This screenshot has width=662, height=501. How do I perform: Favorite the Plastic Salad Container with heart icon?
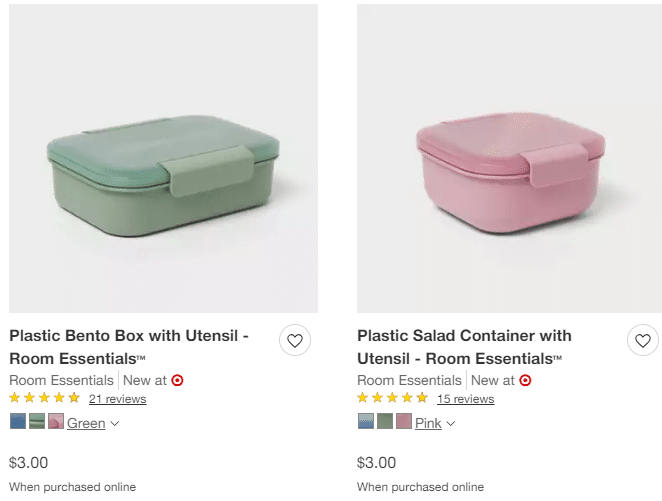click(642, 341)
